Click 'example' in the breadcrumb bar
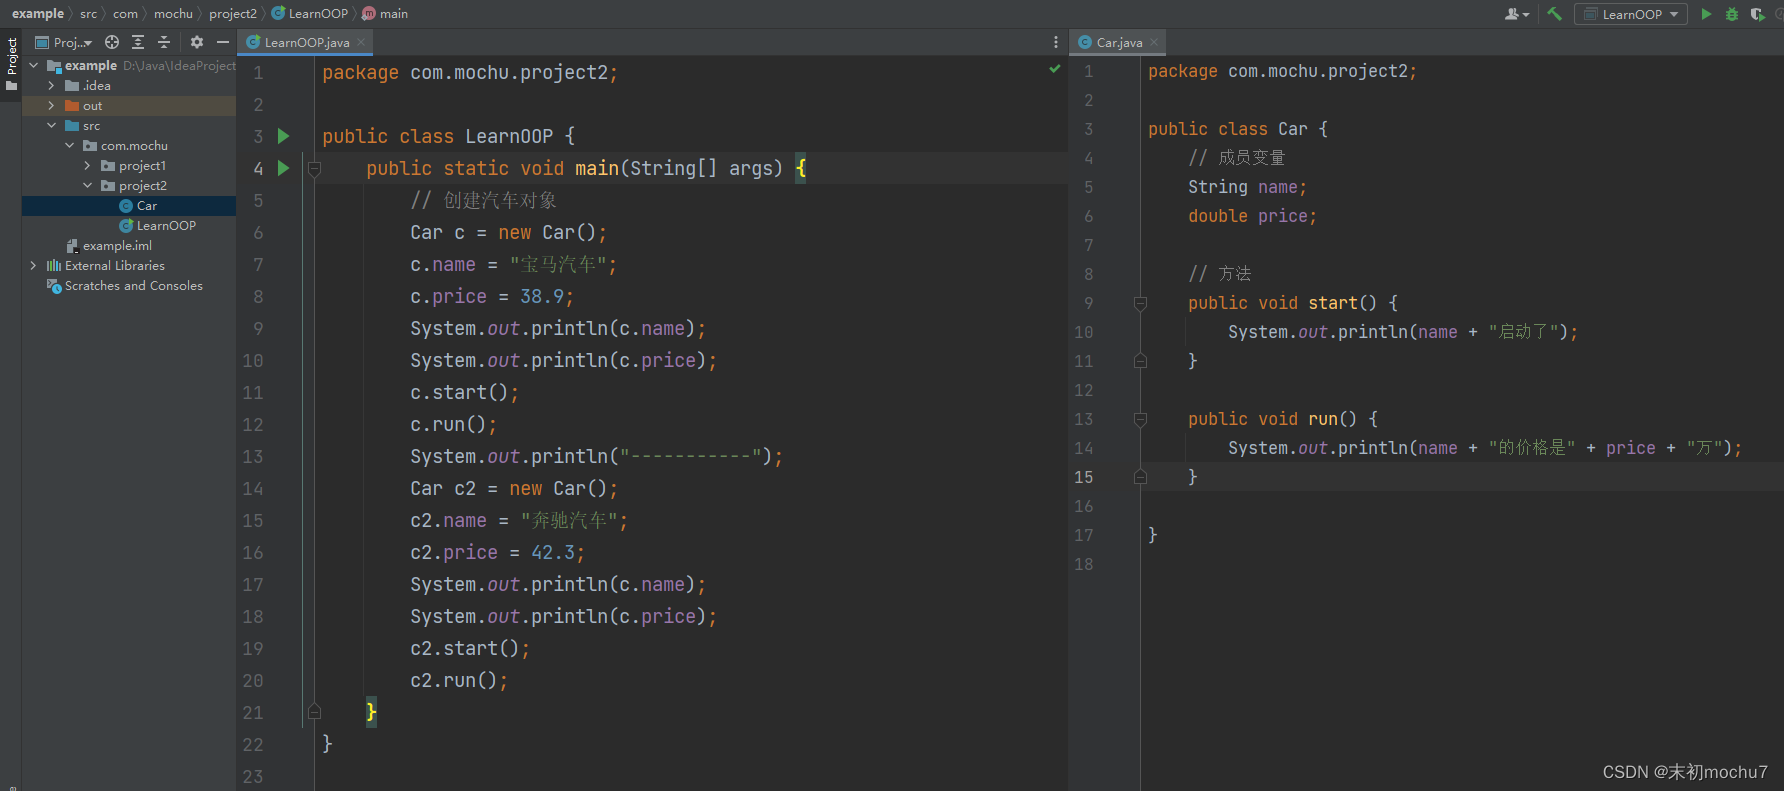The width and height of the screenshot is (1784, 791). point(38,13)
